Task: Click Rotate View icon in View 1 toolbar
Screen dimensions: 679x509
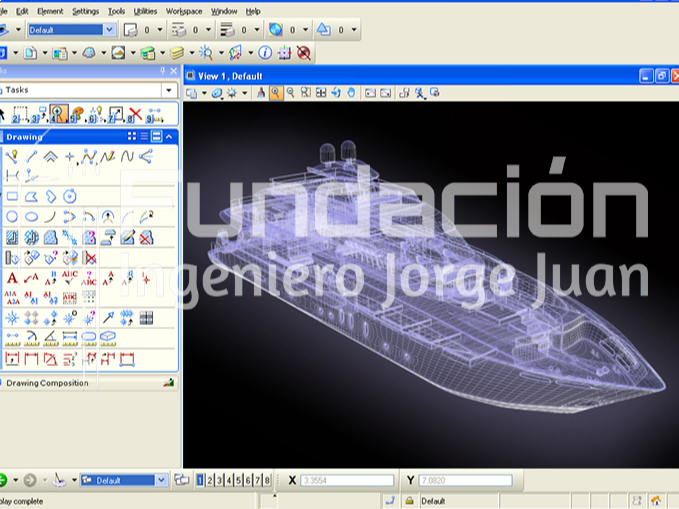Action: point(336,93)
